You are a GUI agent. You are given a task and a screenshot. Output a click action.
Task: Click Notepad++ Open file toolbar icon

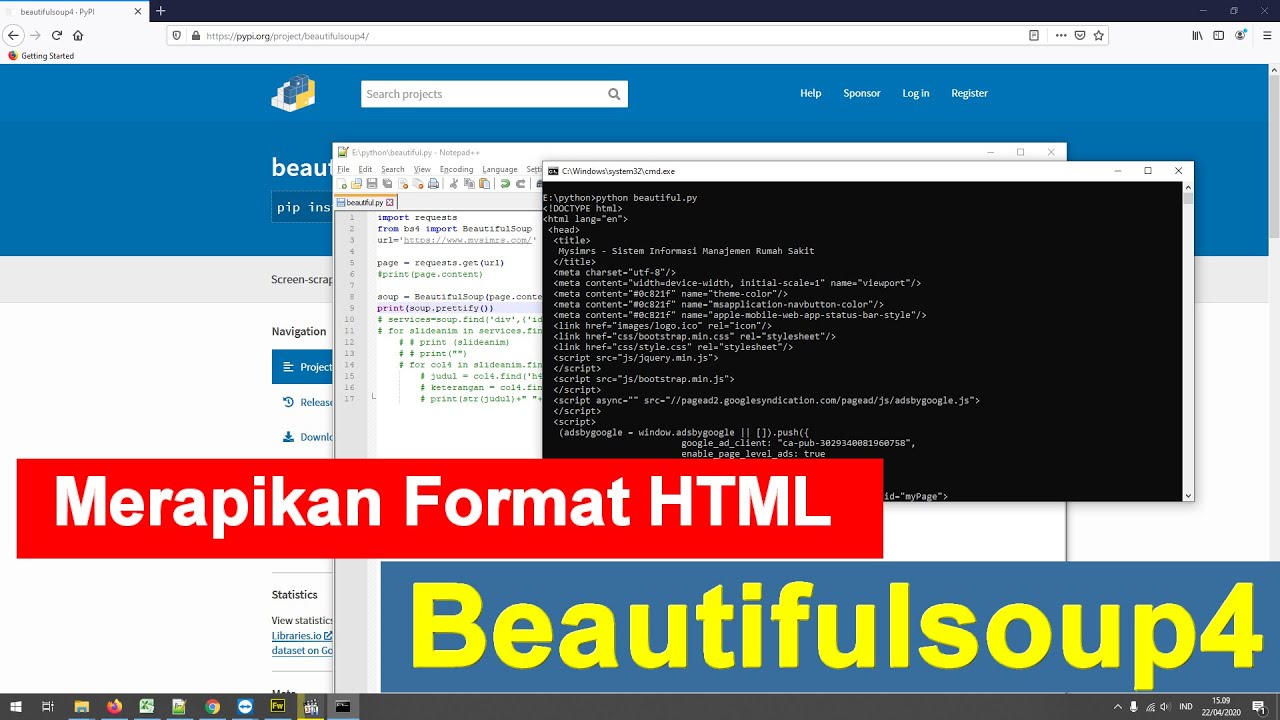(358, 184)
